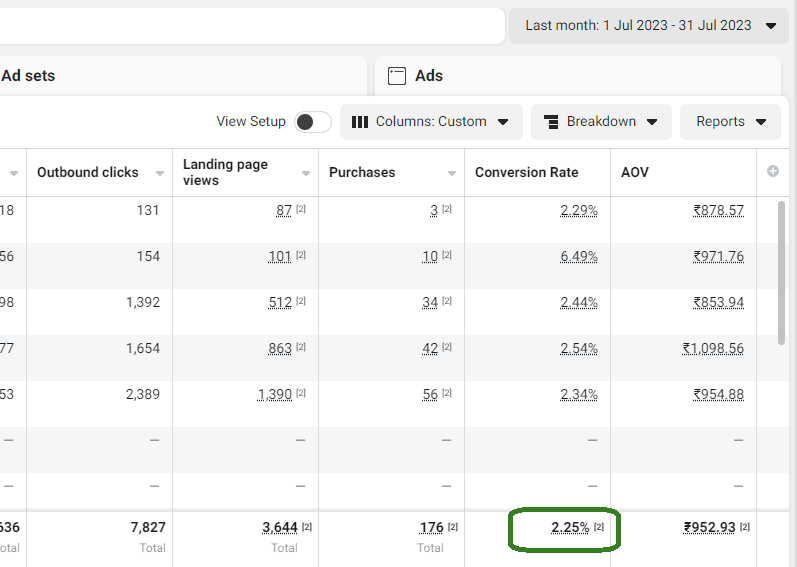Open Landing page views column menu arrow

pyautogui.click(x=306, y=173)
